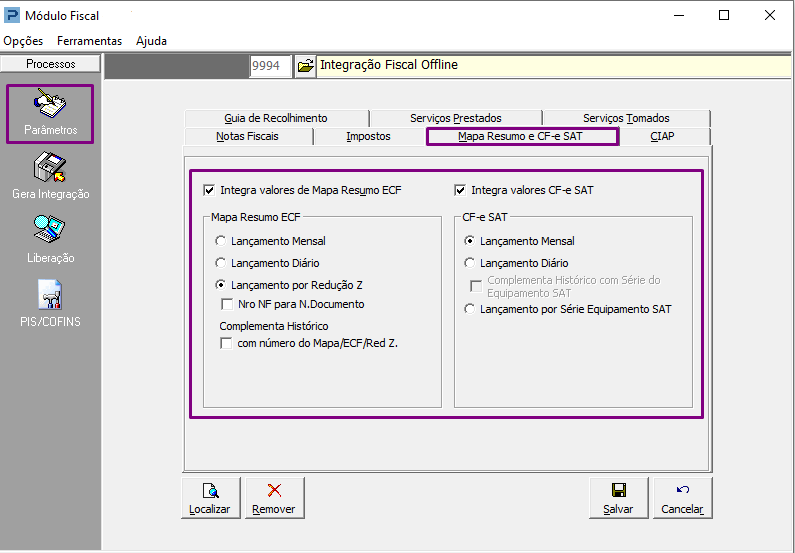795x553 pixels.
Task: Switch to Serviços Tomados tab
Action: [626, 118]
